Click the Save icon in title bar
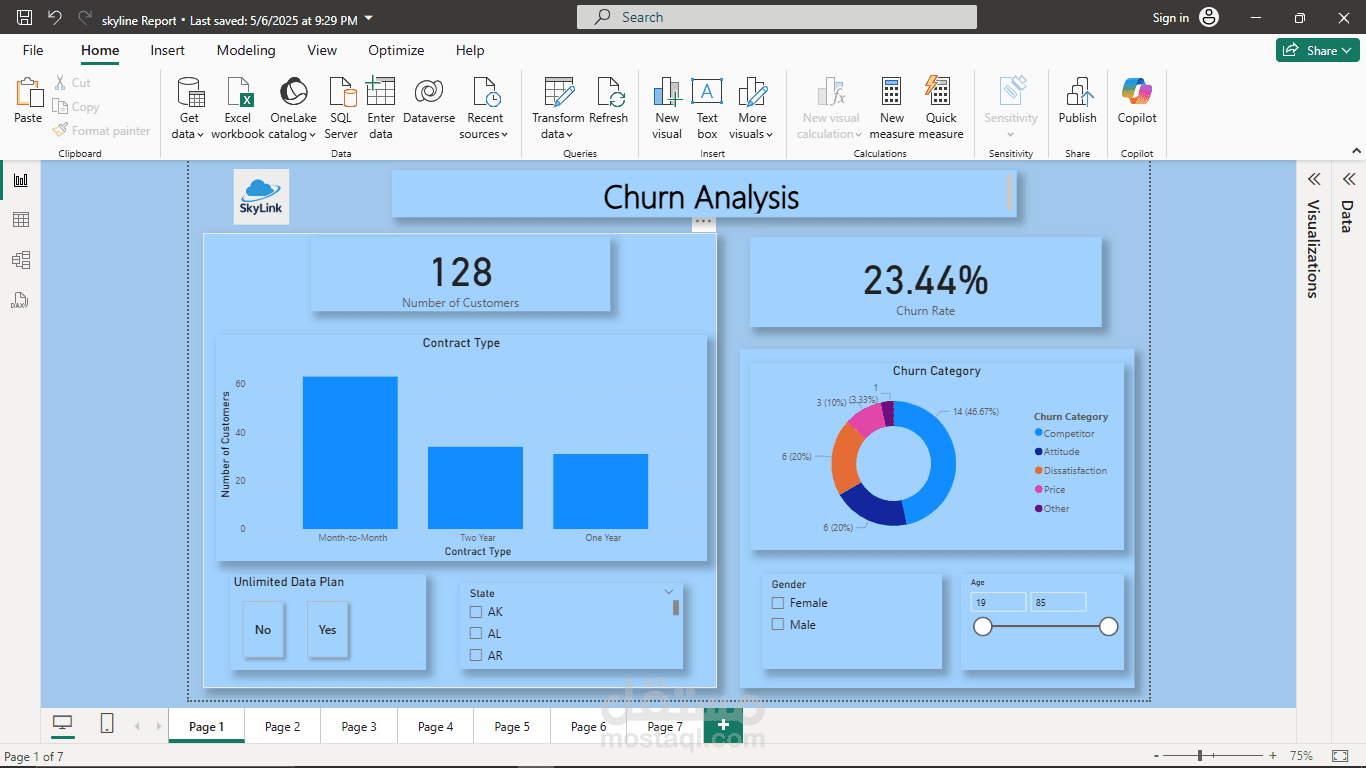Screen dimensions: 1366x768 pyautogui.click(x=25, y=18)
